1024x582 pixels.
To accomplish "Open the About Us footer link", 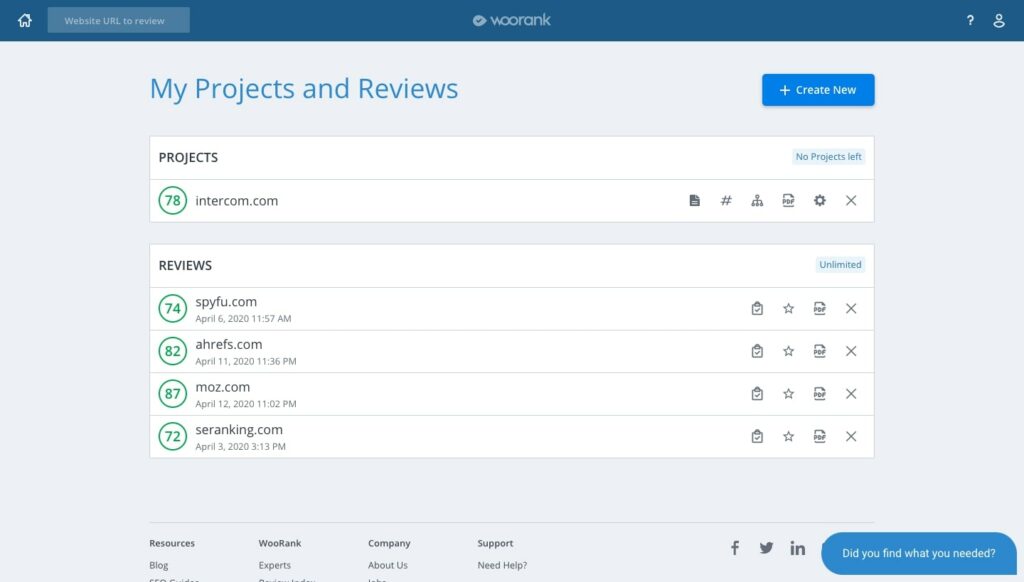I will [388, 565].
